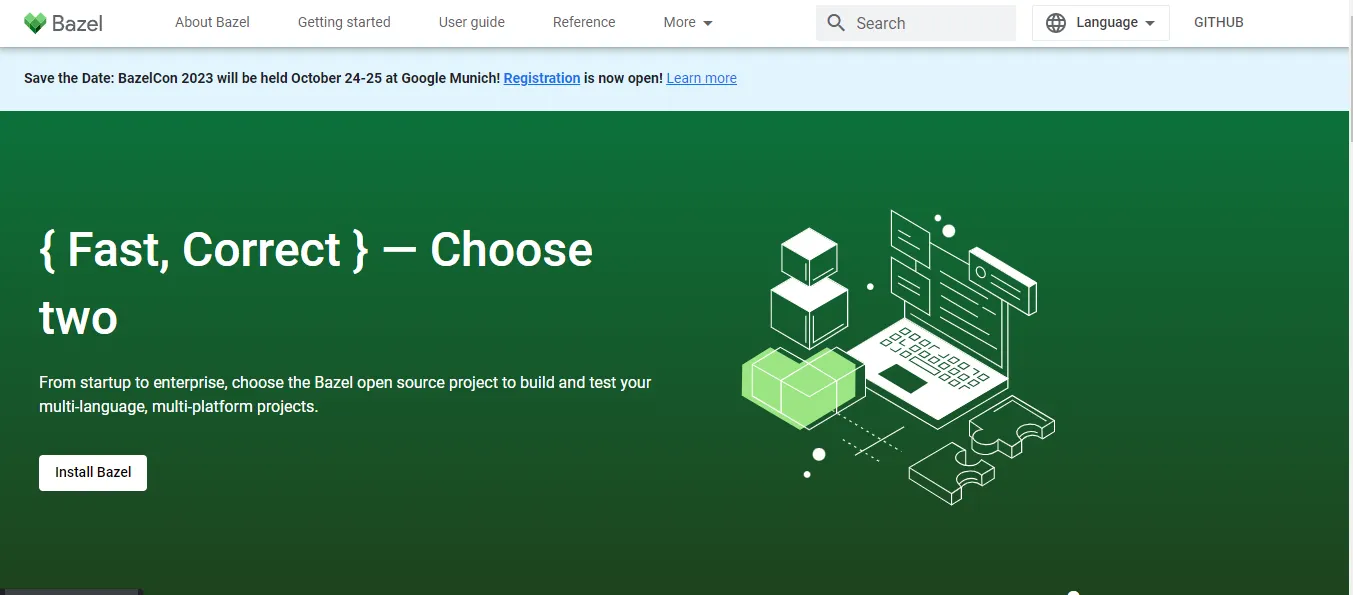
Task: Follow the BazelCon Registration link
Action: (x=541, y=78)
